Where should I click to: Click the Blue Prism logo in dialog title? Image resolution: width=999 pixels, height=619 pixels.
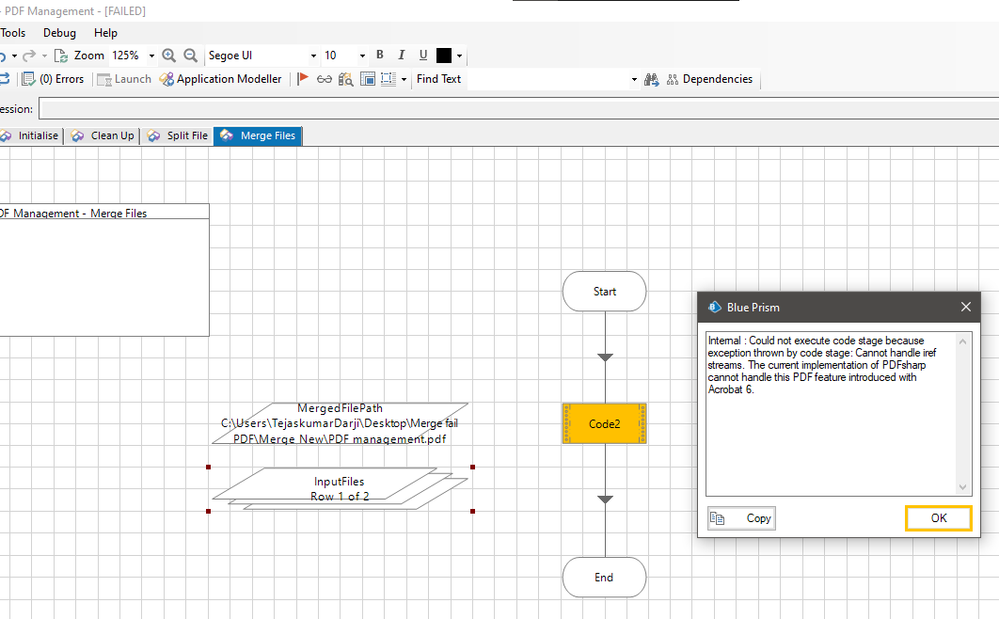point(714,307)
